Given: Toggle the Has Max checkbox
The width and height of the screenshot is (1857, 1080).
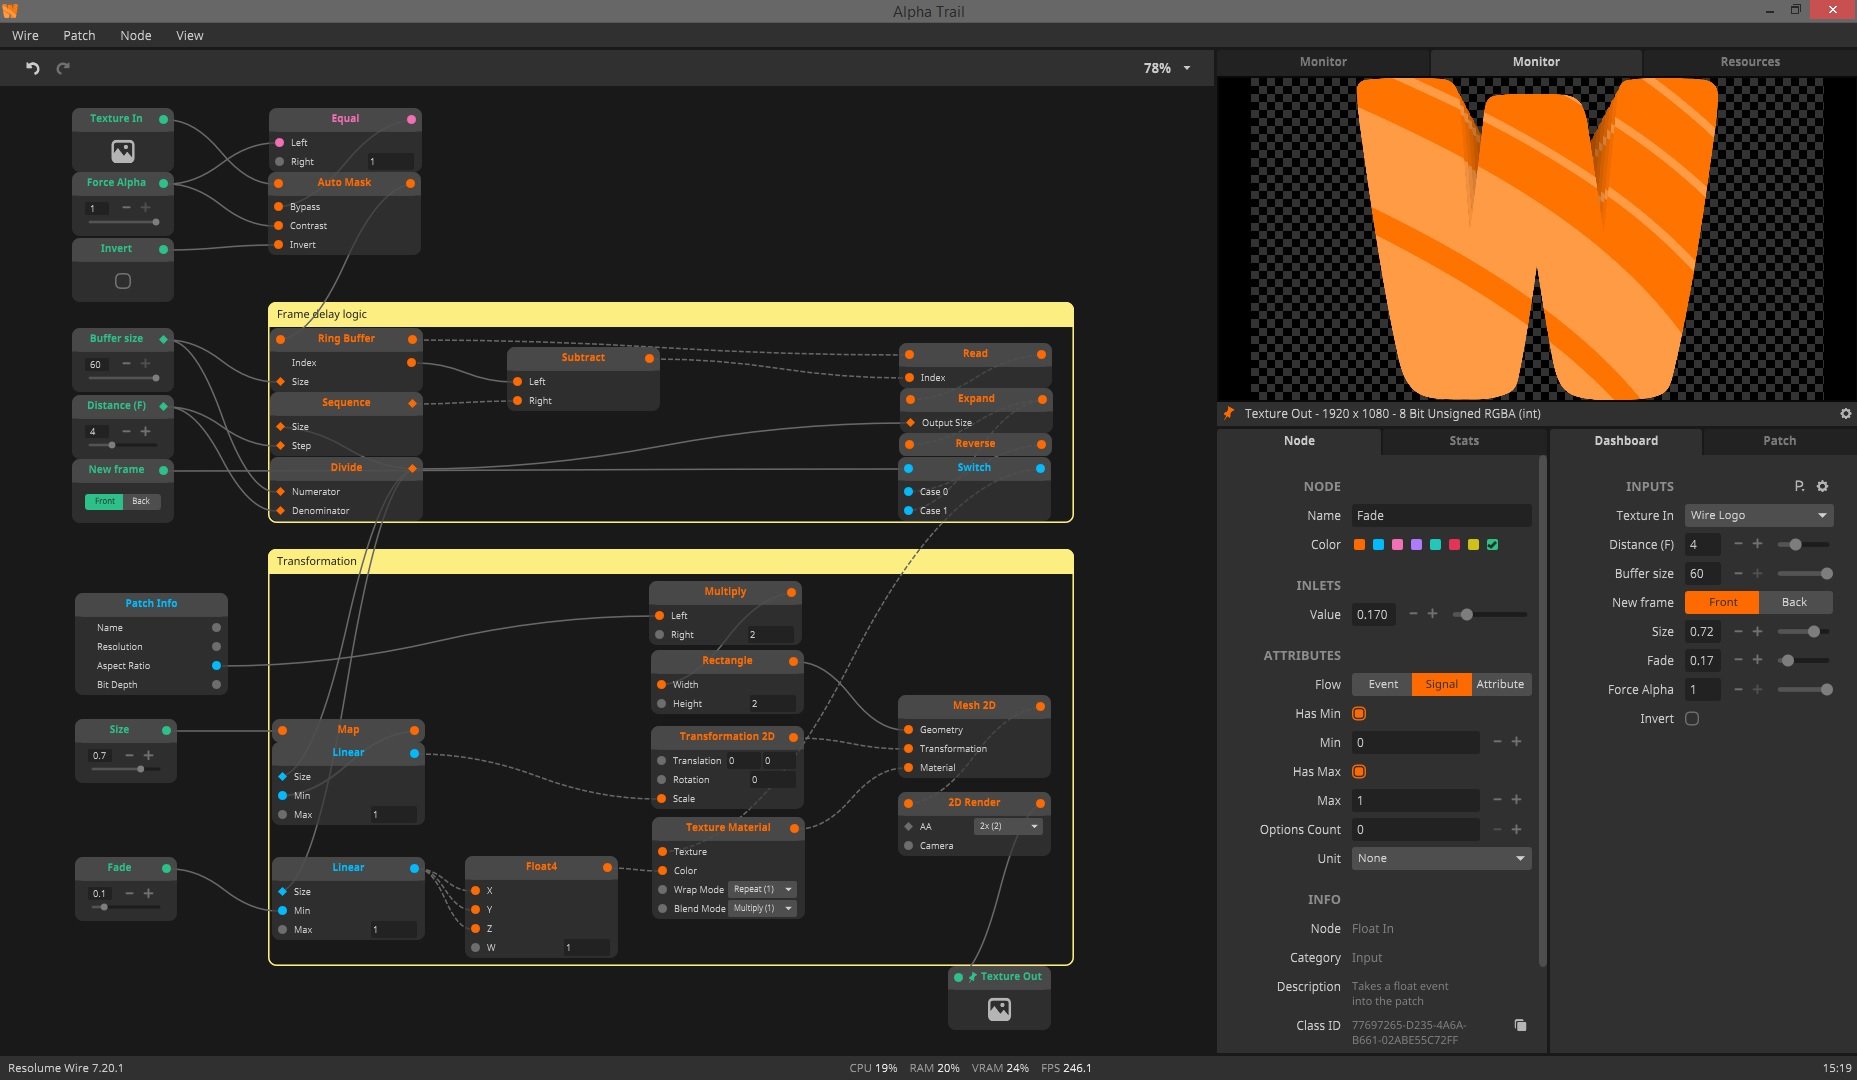Looking at the screenshot, I should [1359, 771].
